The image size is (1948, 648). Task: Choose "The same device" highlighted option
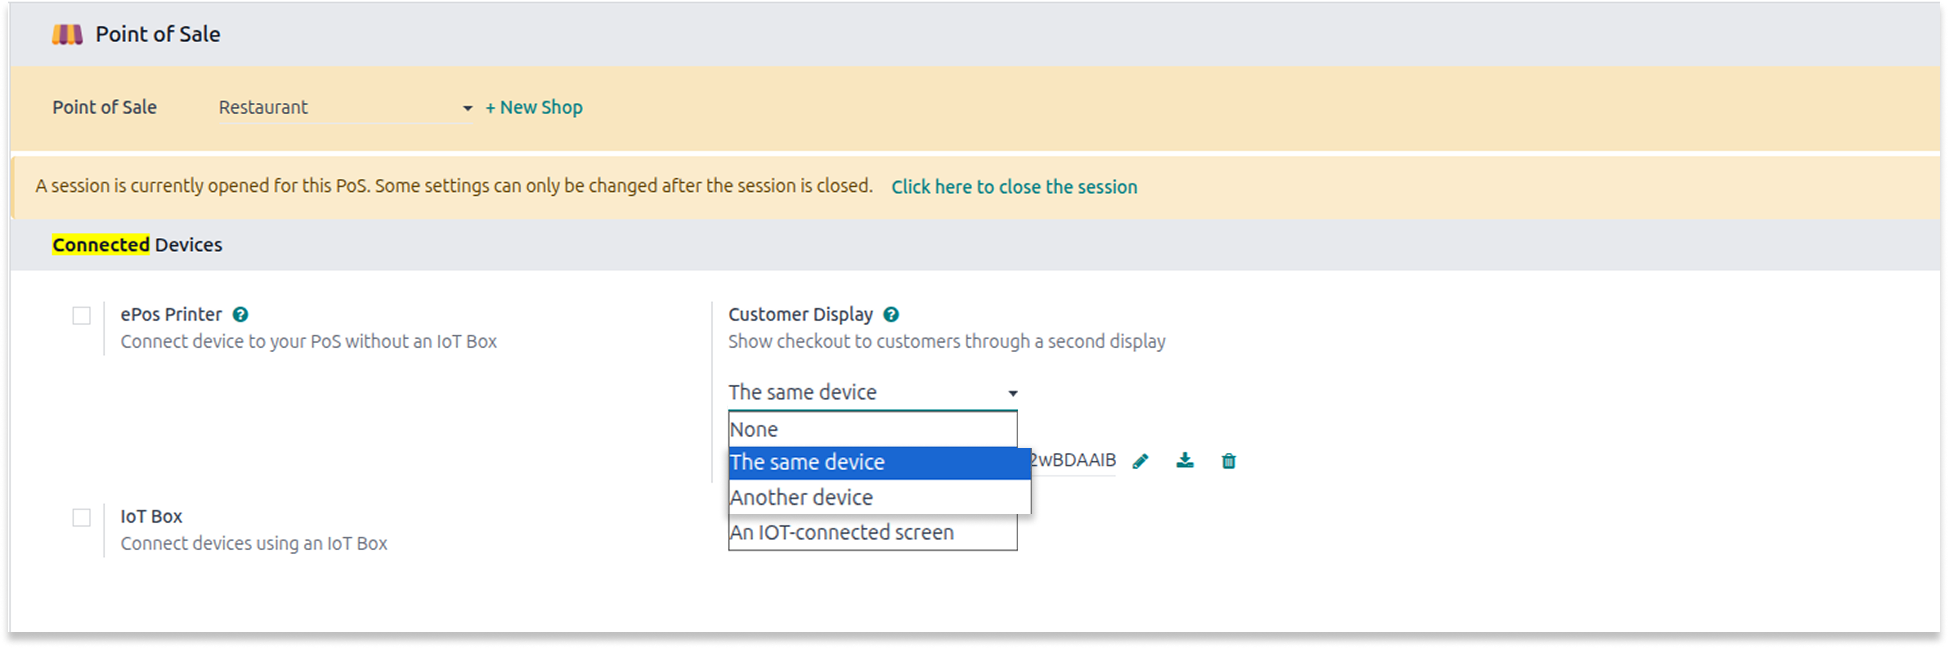pyautogui.click(x=878, y=463)
